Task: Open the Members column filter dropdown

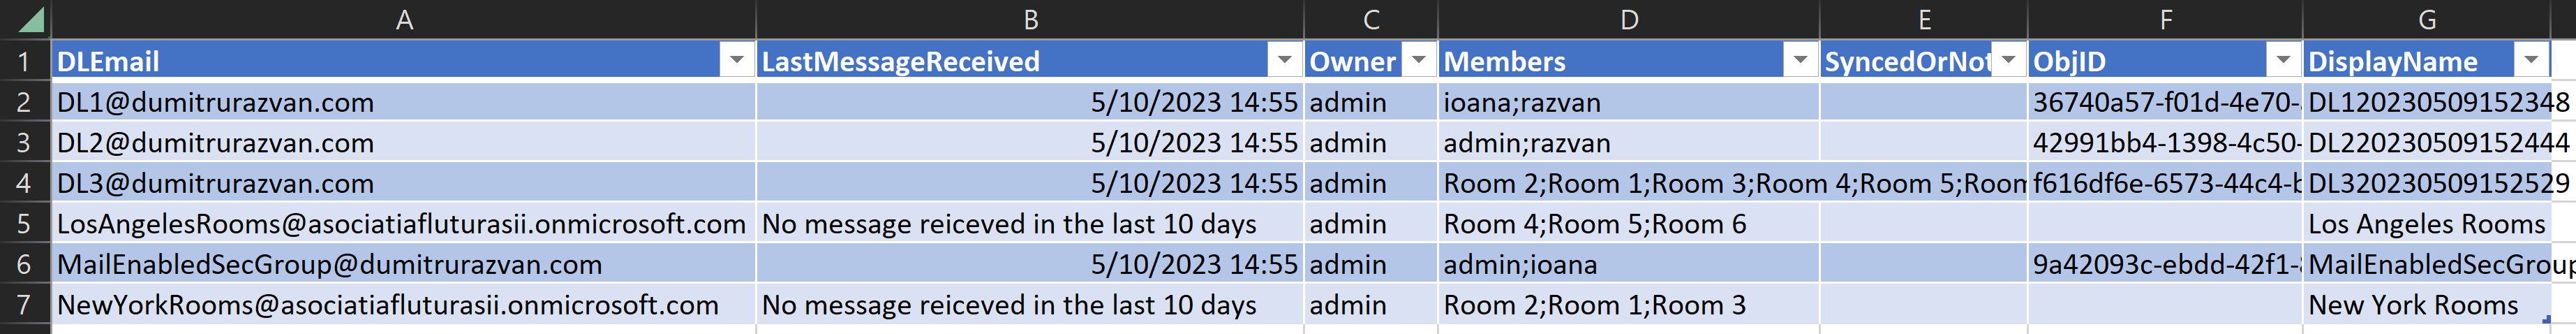Action: point(1800,61)
